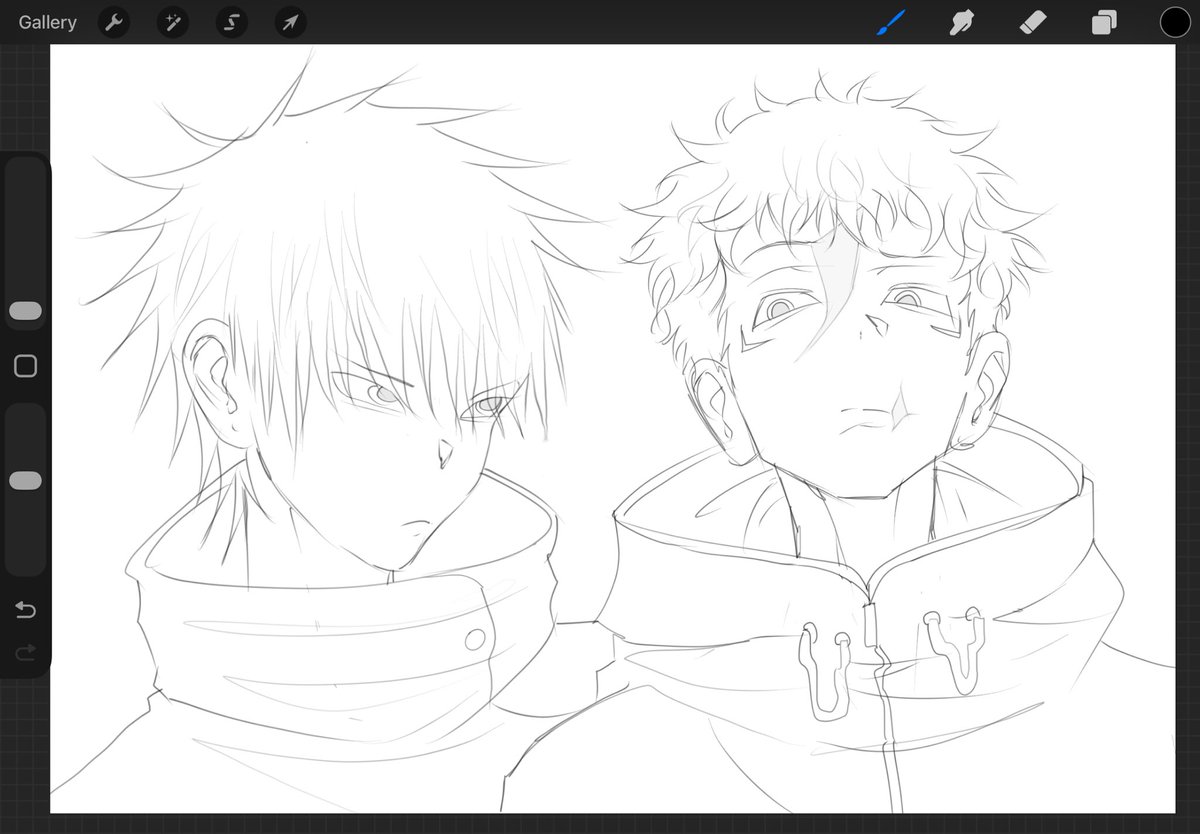Open the Layers panel
The width and height of the screenshot is (1200, 834).
click(1103, 22)
